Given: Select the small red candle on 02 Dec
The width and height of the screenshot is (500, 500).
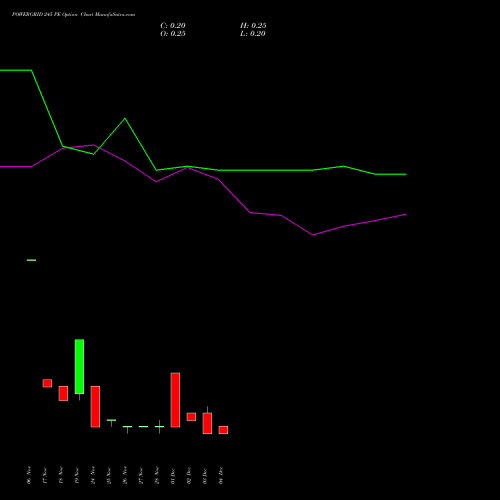Looking at the screenshot, I should tap(191, 417).
